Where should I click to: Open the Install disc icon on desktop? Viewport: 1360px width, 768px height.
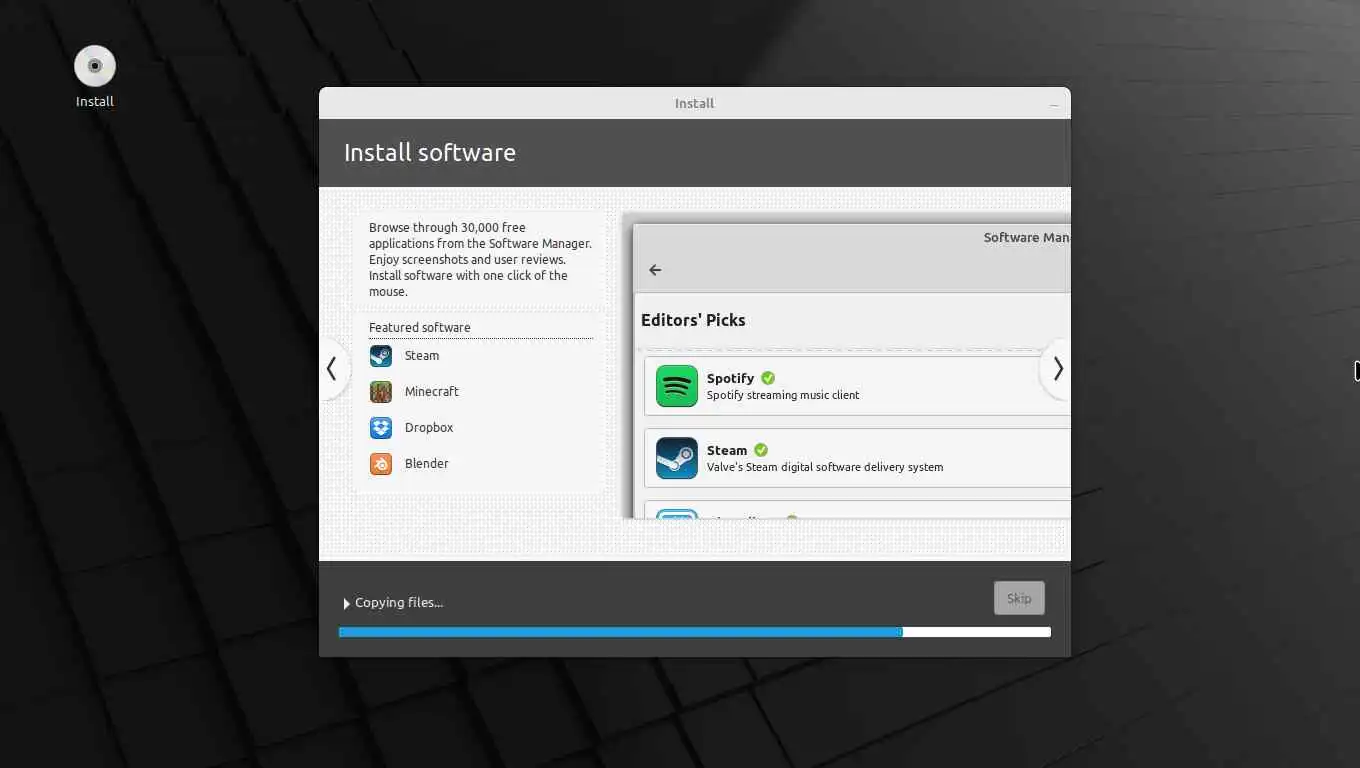tap(95, 67)
